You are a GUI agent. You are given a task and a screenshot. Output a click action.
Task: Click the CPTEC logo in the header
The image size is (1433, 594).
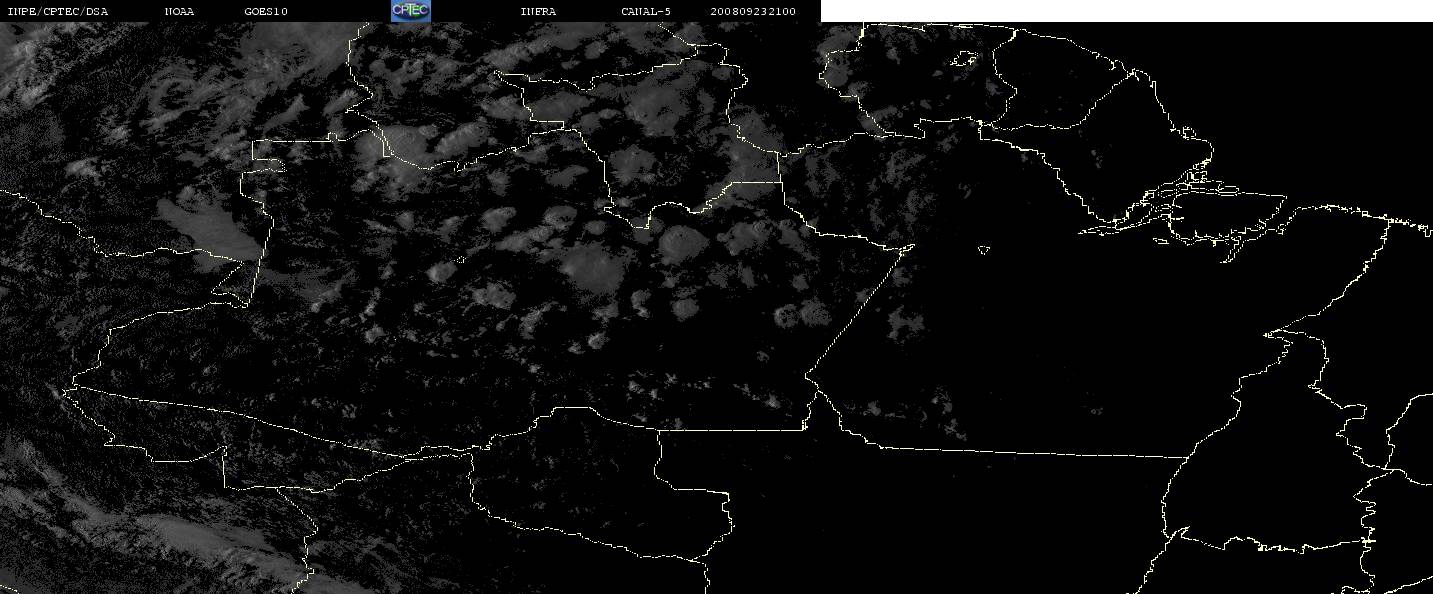410,11
